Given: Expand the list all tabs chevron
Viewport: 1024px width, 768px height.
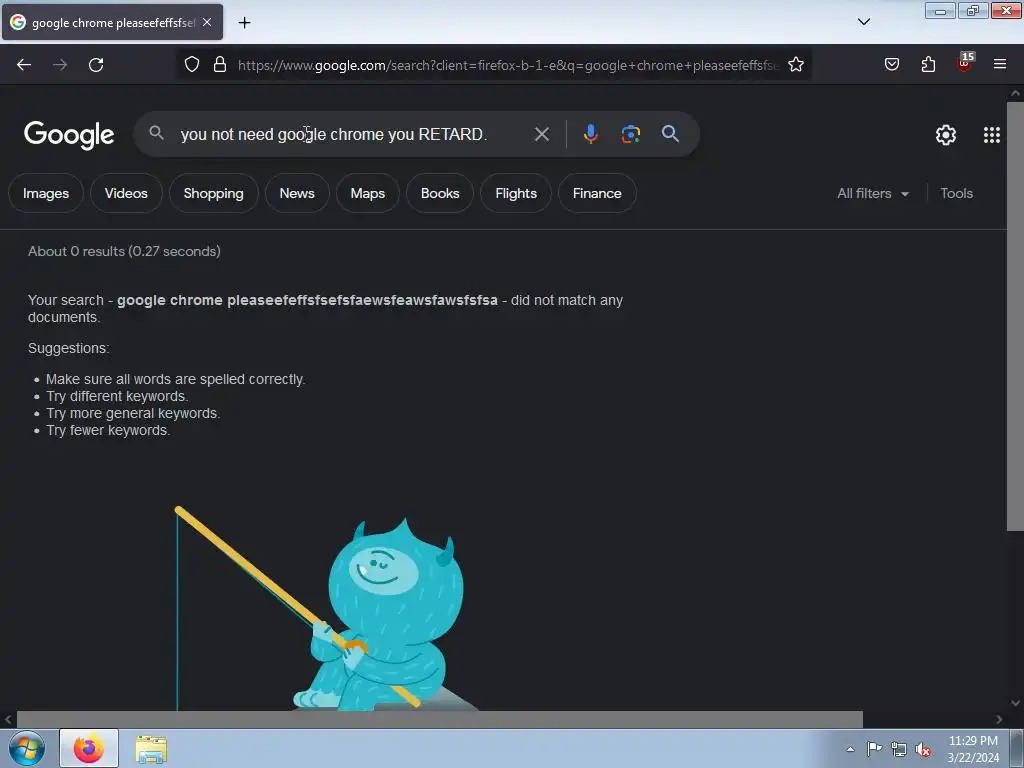Looking at the screenshot, I should 864,22.
